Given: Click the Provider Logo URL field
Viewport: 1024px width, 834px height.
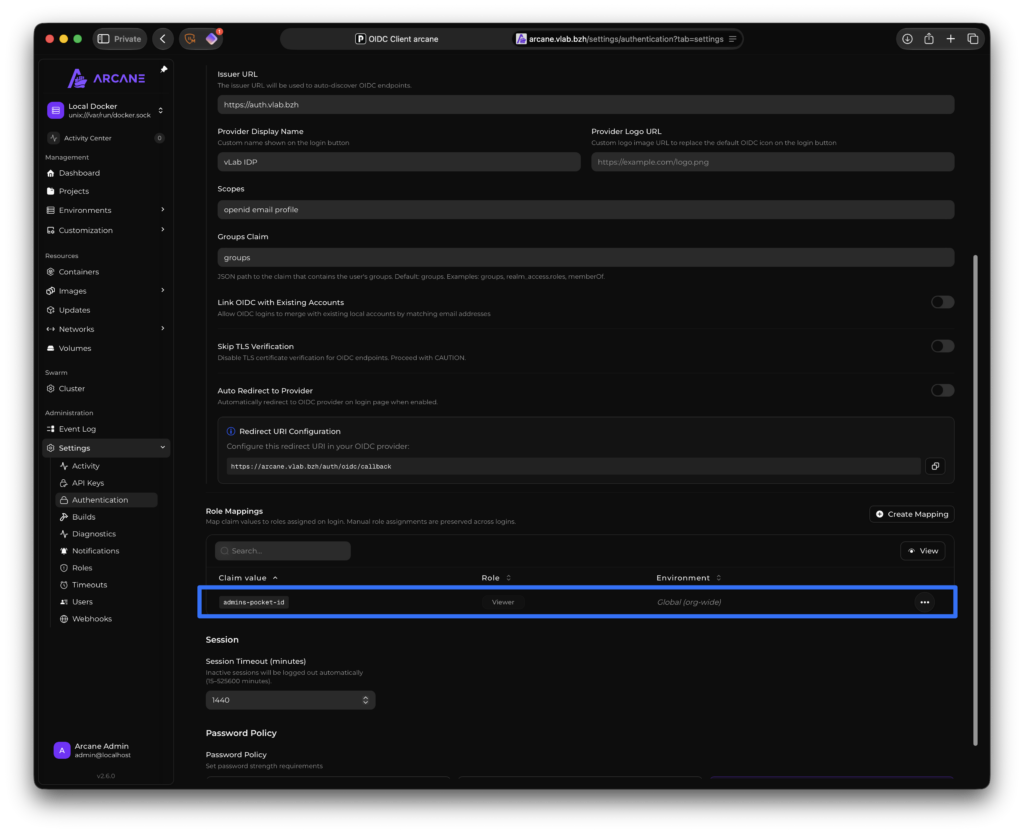Looking at the screenshot, I should (773, 162).
